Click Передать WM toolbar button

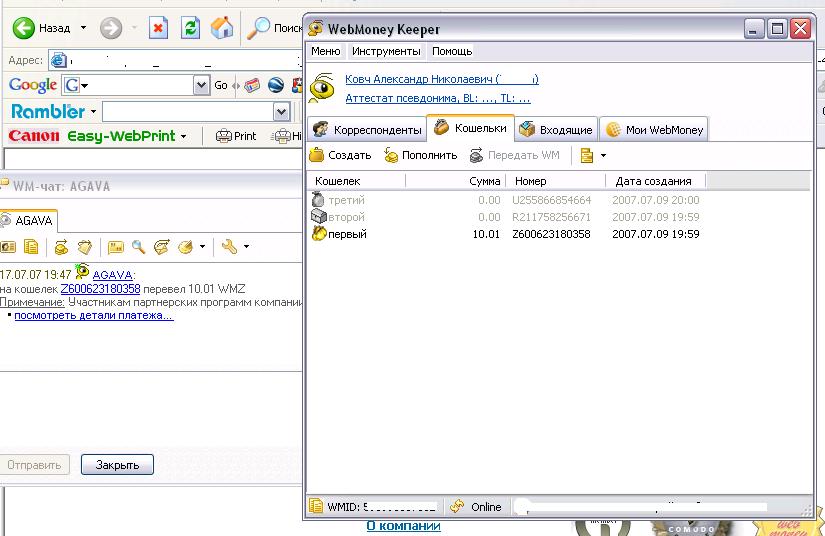(515, 155)
